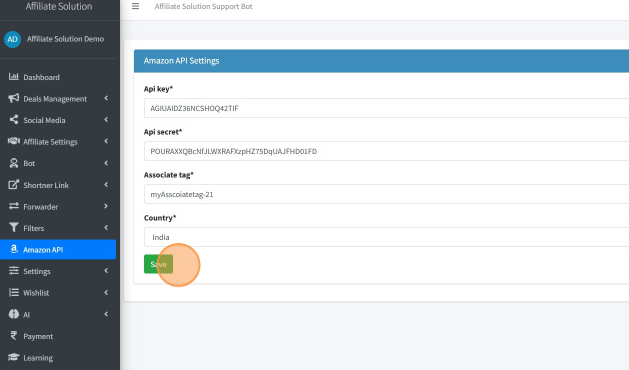
Task: Expand Deals Management submenu chevron
Action: [x=106, y=98]
